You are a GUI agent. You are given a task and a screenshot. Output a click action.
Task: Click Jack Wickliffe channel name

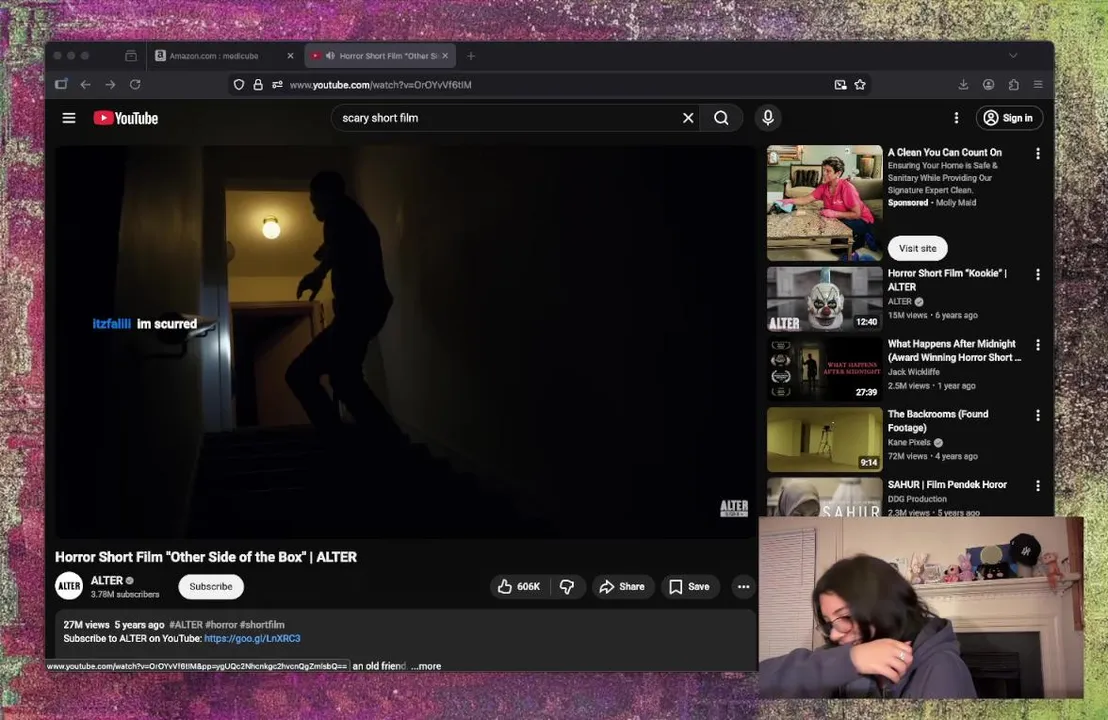tap(914, 372)
